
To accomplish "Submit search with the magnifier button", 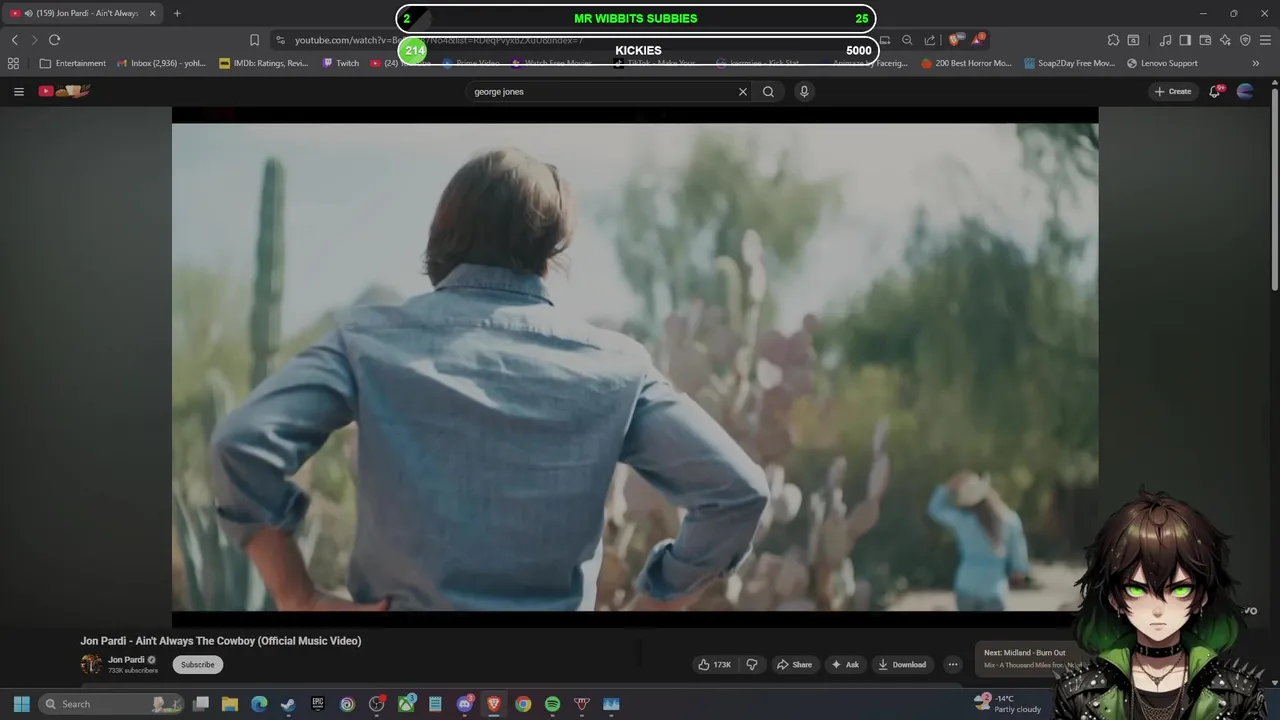I will (768, 91).
